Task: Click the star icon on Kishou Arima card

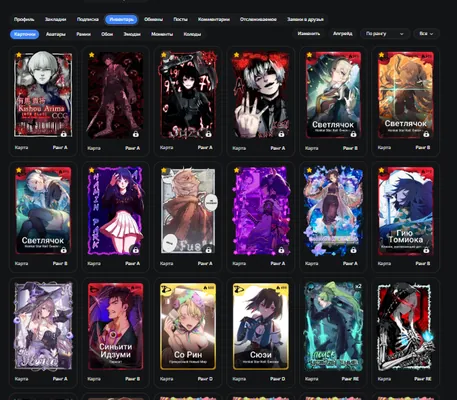Action: 19,55
